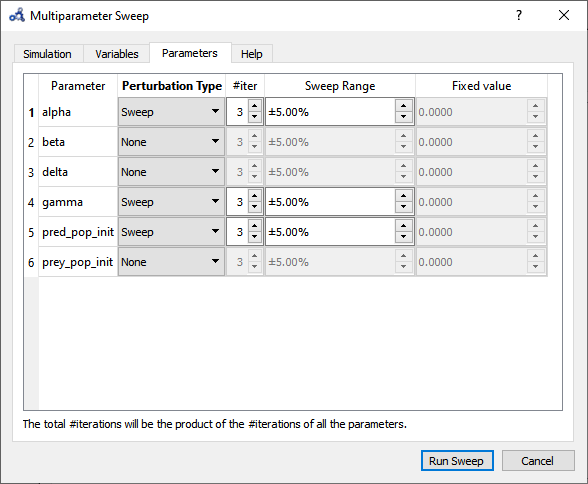The width and height of the screenshot is (588, 484).
Task: Select row header 5 for pred_pop_init
Action: coord(31,232)
